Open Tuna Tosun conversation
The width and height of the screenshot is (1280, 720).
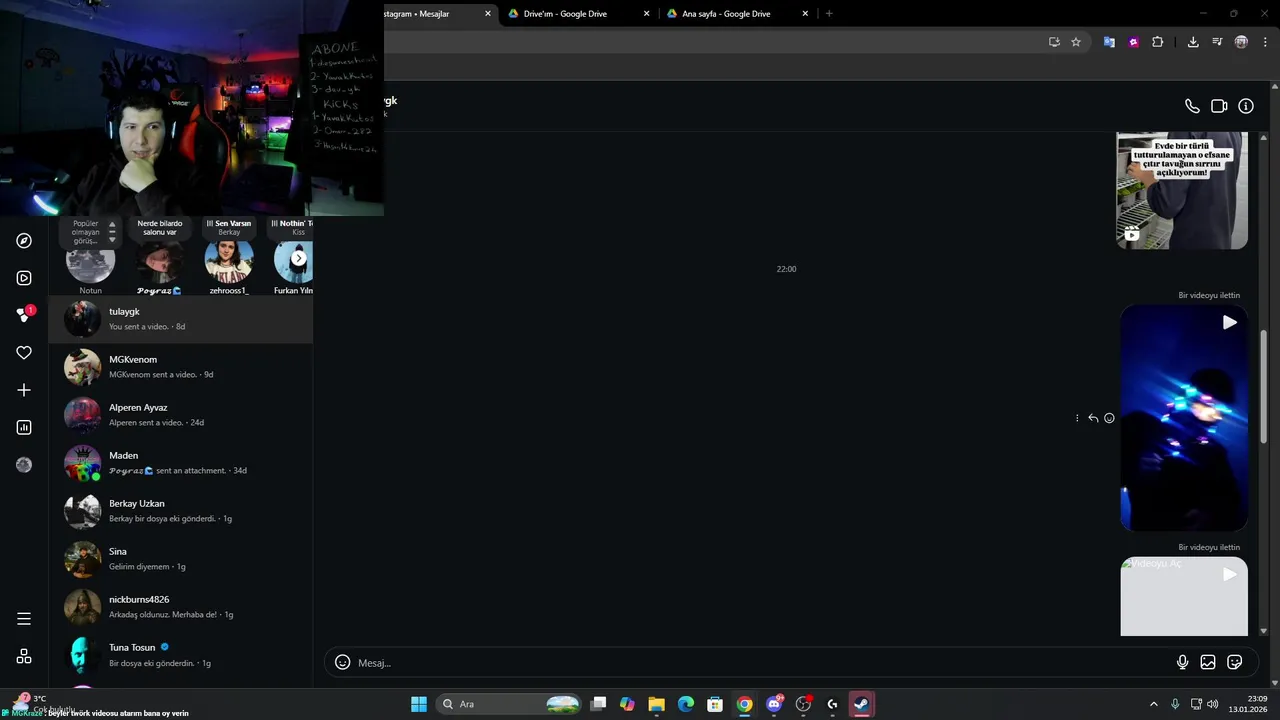click(x=181, y=655)
